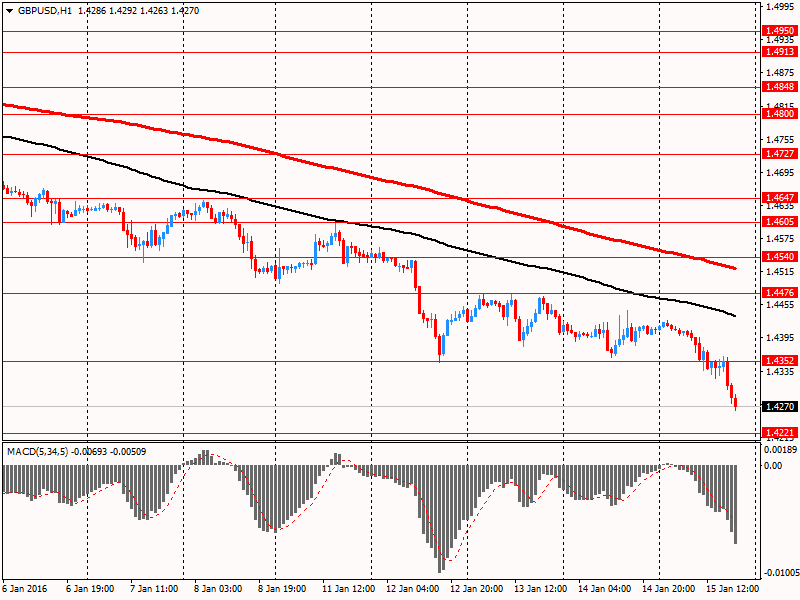
Task: Click the 6 Jan 2016 time axis label
Action: 24,589
